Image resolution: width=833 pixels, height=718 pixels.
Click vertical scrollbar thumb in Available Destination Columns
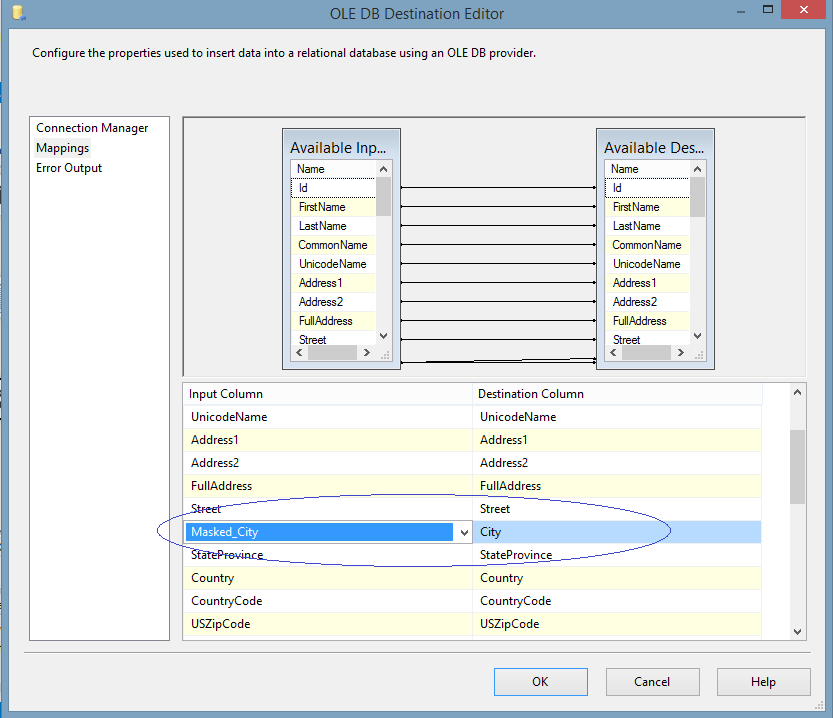pyautogui.click(x=698, y=196)
